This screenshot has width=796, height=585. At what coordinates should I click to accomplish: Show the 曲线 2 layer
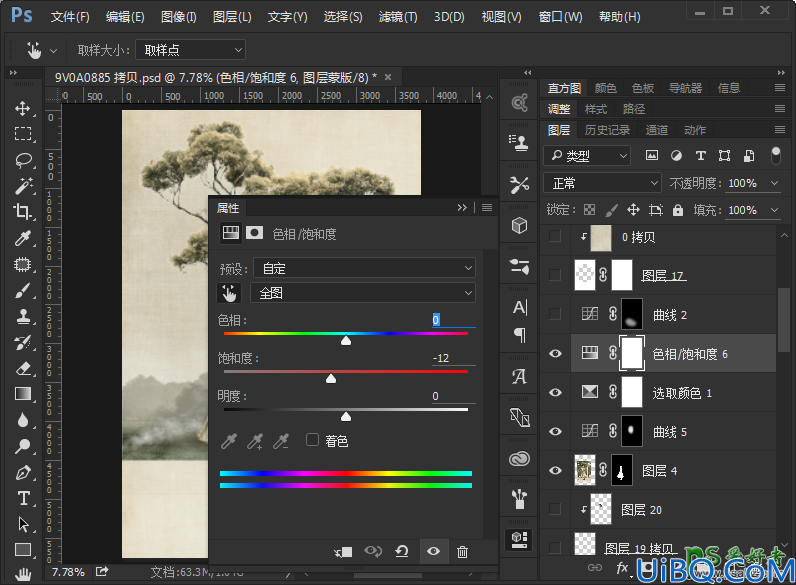point(555,314)
